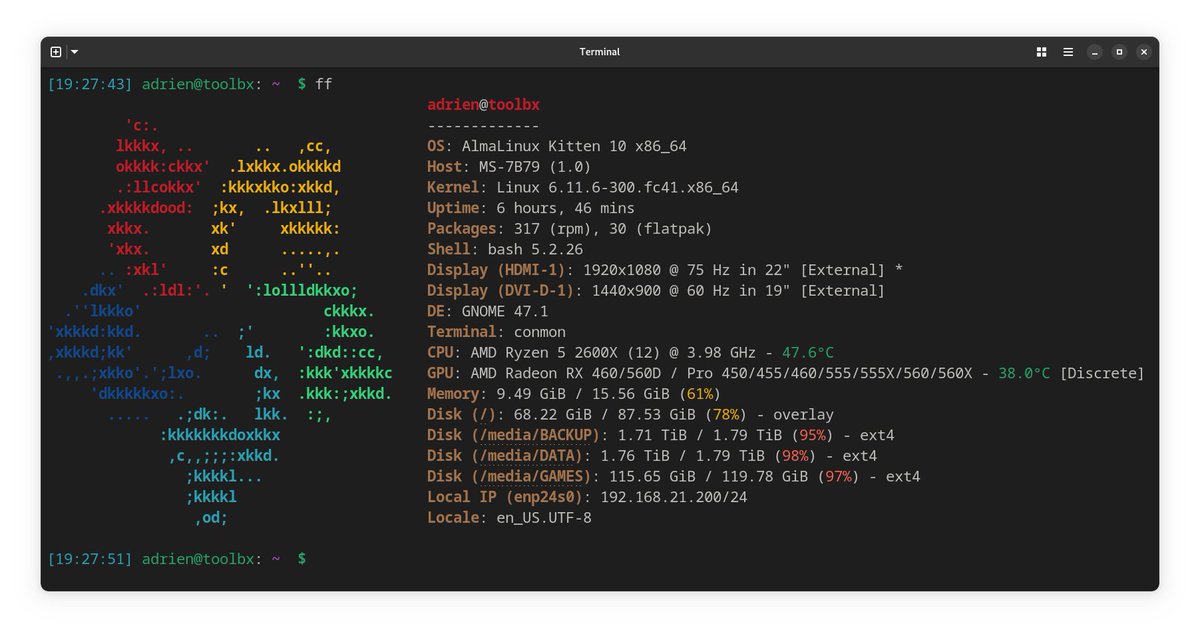
Task: Expand the new tab dropdown arrow
Action: coord(74,52)
